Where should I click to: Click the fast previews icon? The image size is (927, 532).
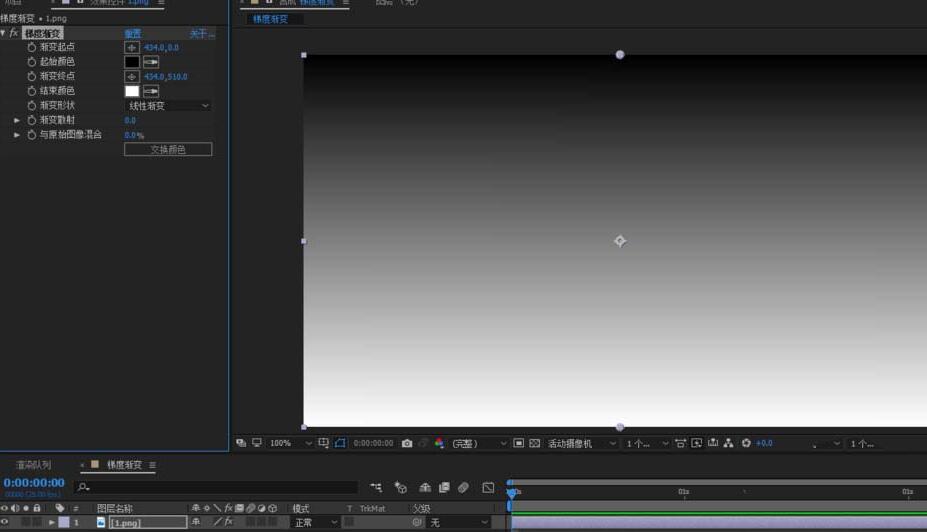(x=696, y=443)
